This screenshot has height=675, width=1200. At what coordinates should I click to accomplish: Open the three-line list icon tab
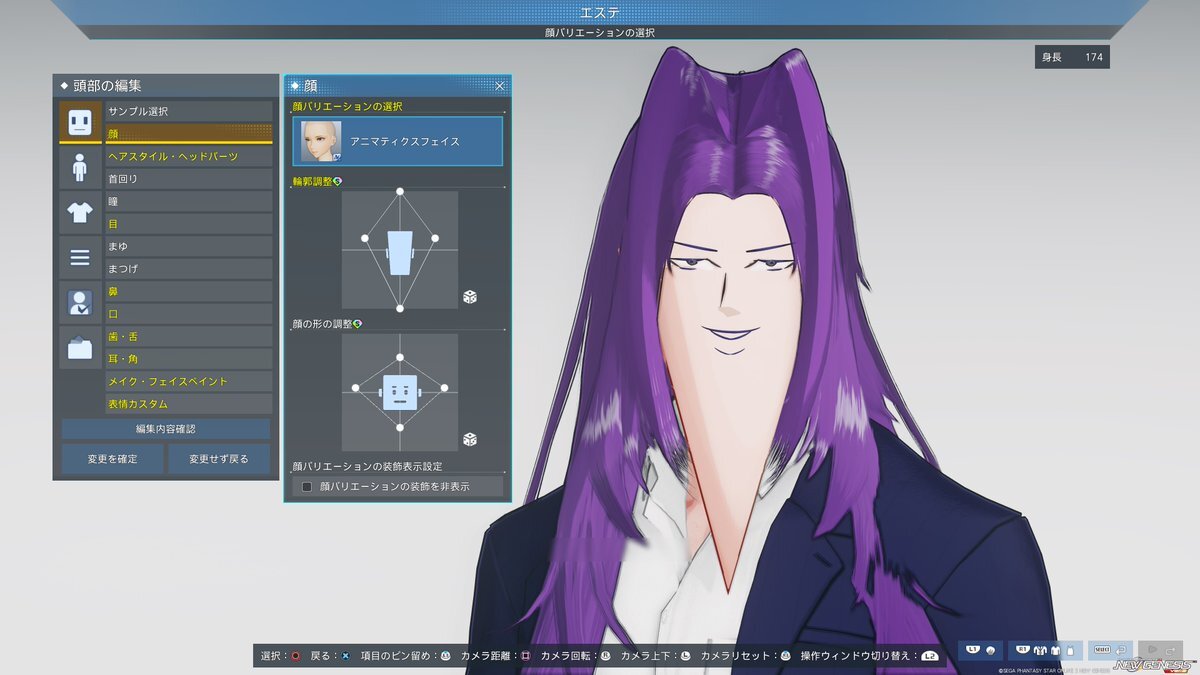80,258
